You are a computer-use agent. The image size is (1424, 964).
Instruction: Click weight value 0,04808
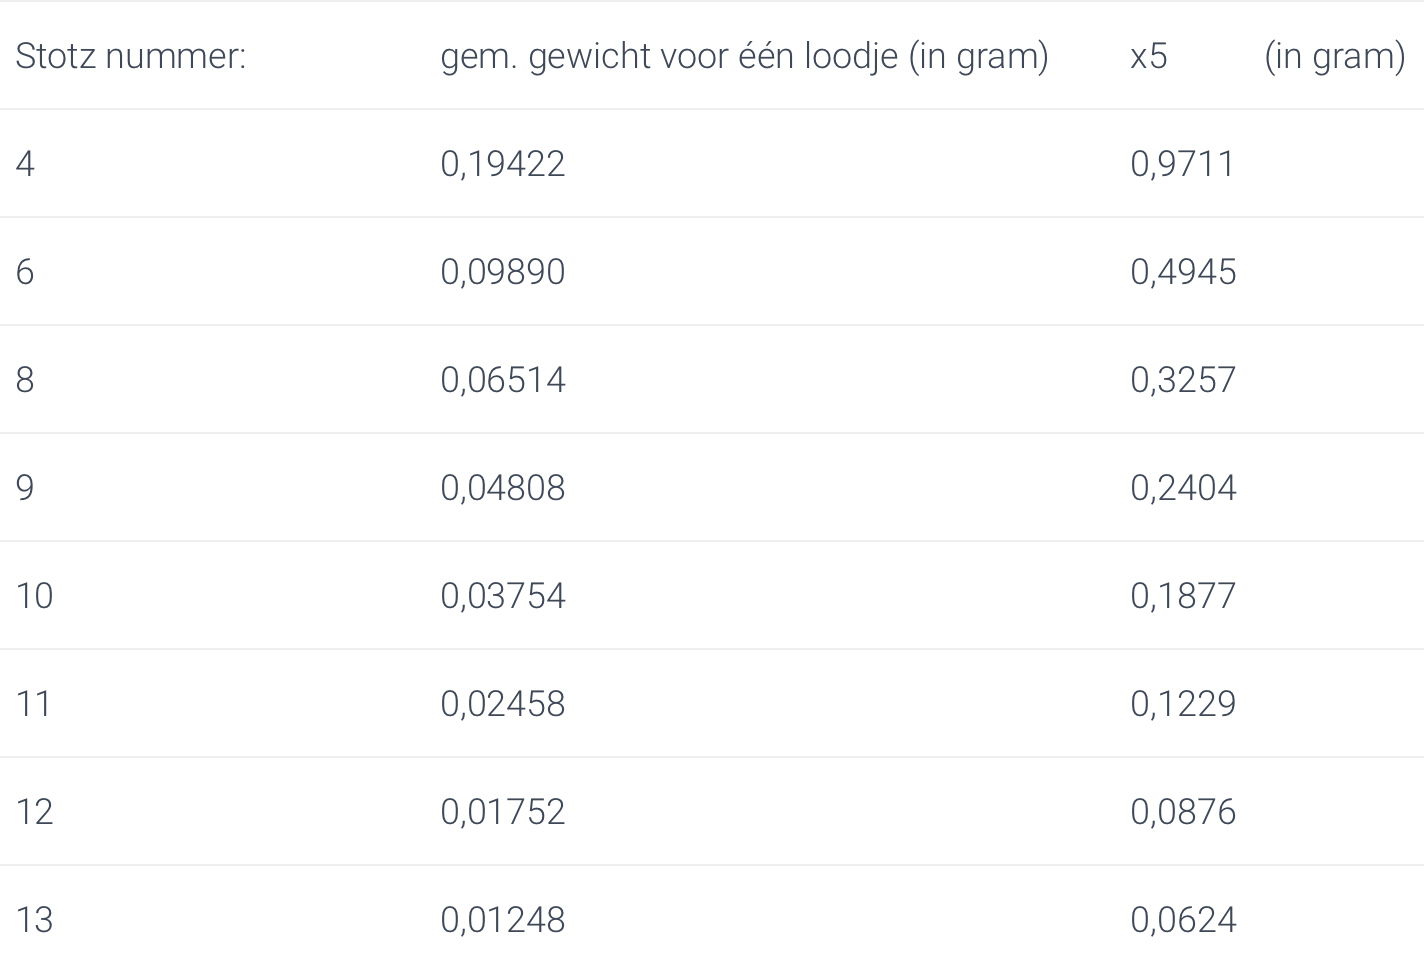pyautogui.click(x=503, y=488)
